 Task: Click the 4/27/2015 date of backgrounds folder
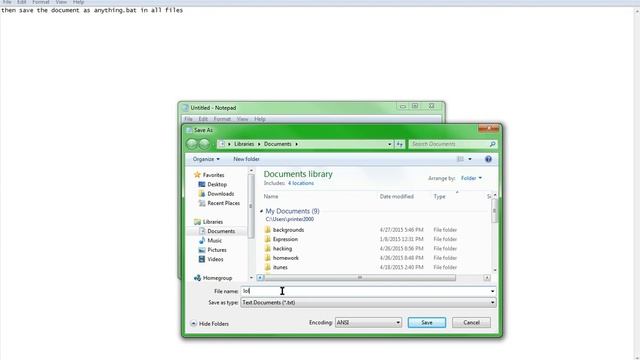click(x=401, y=230)
